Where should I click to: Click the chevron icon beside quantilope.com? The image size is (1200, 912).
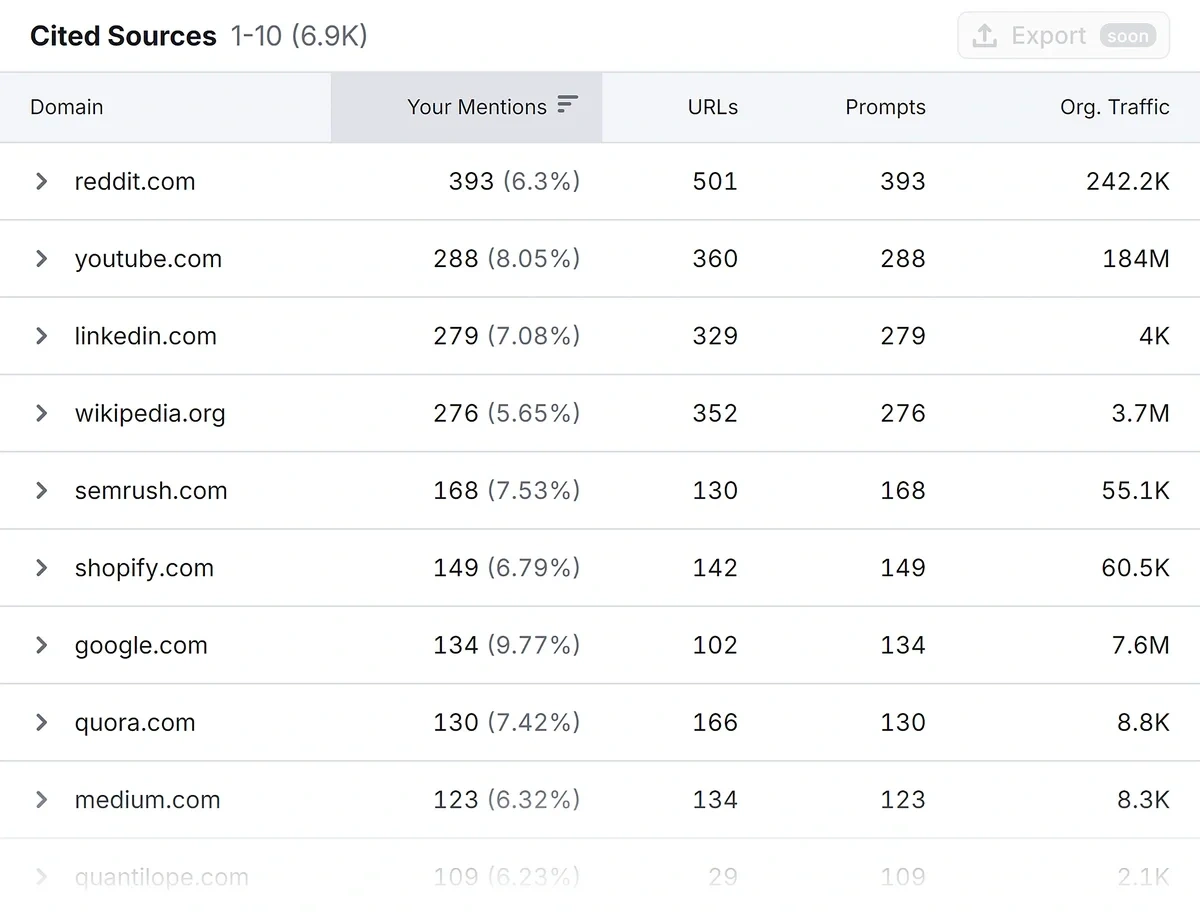point(40,877)
